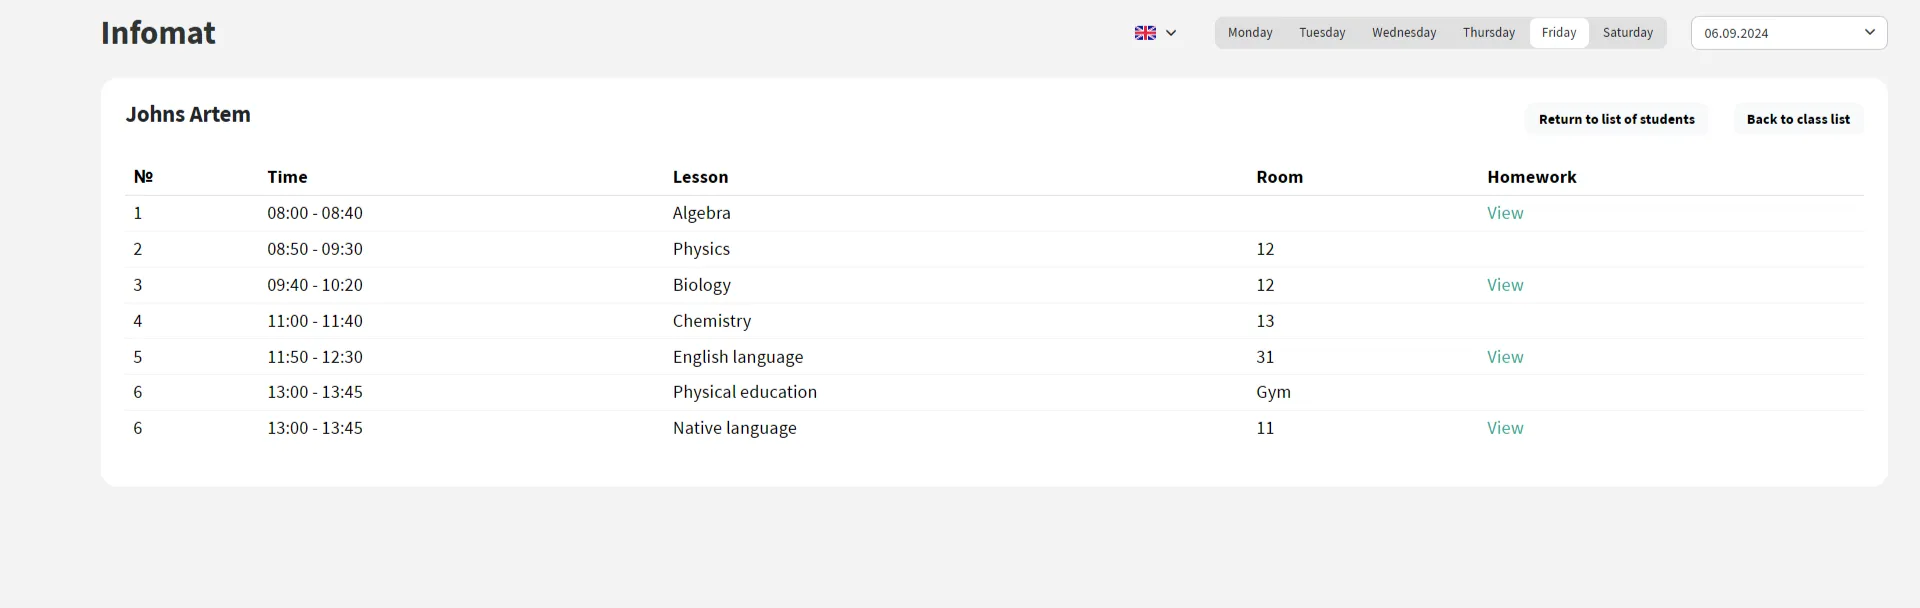Click Return to list of students

click(x=1616, y=119)
